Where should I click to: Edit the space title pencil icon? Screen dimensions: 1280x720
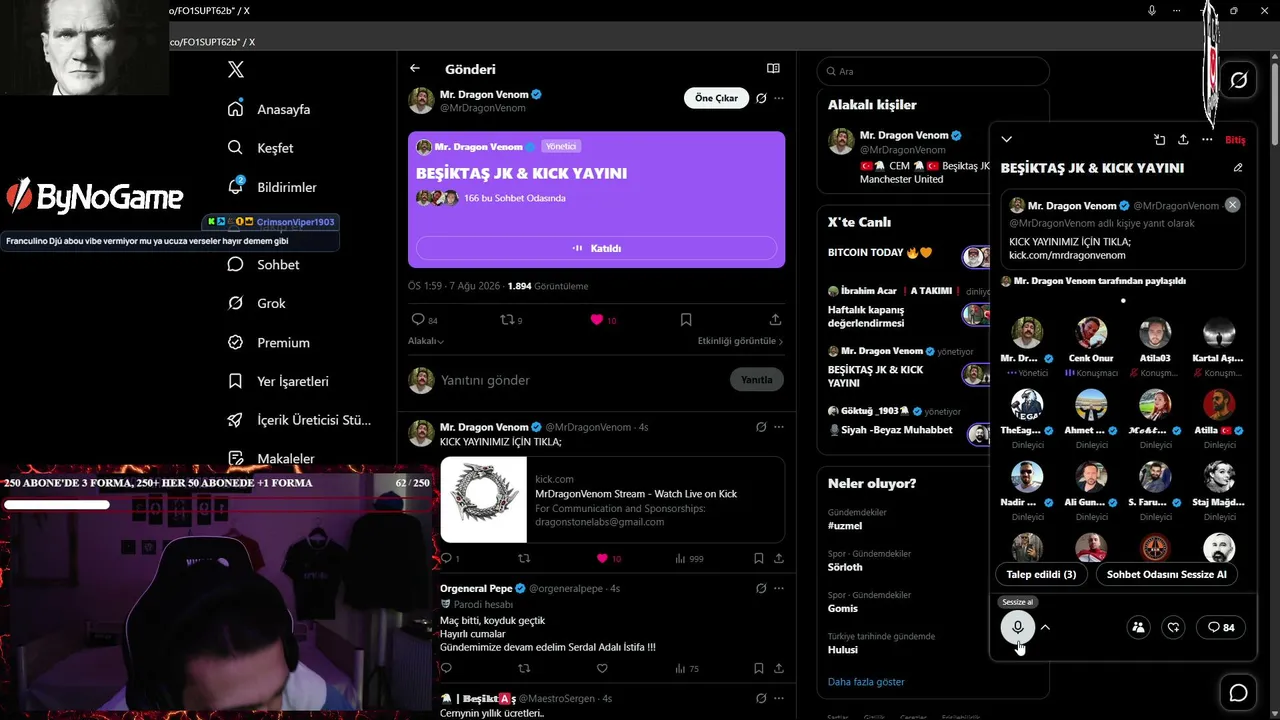coord(1238,168)
